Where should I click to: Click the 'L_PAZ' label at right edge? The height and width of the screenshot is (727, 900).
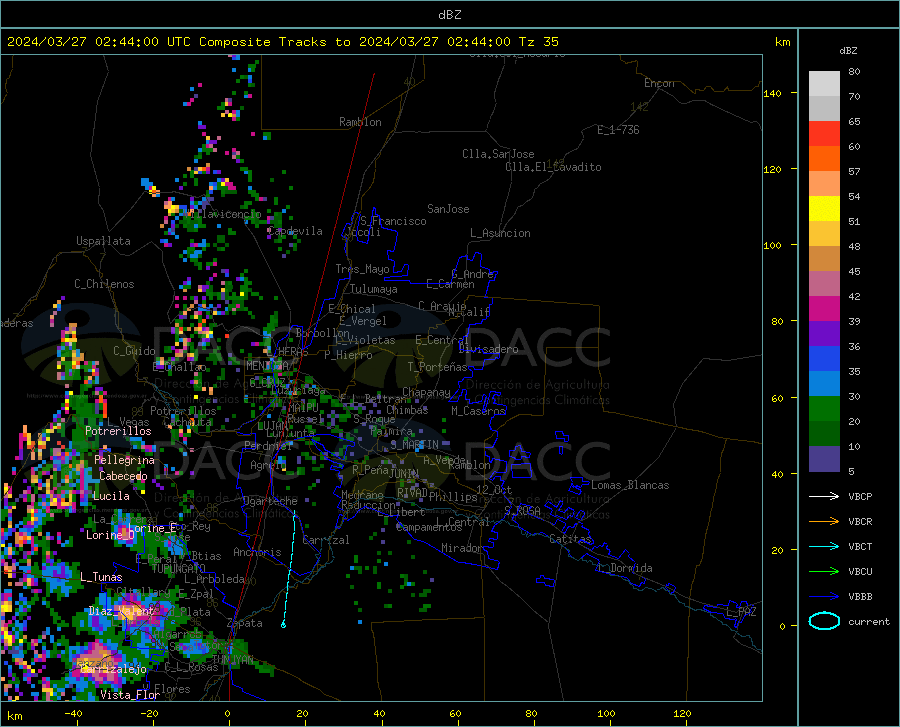coord(741,612)
